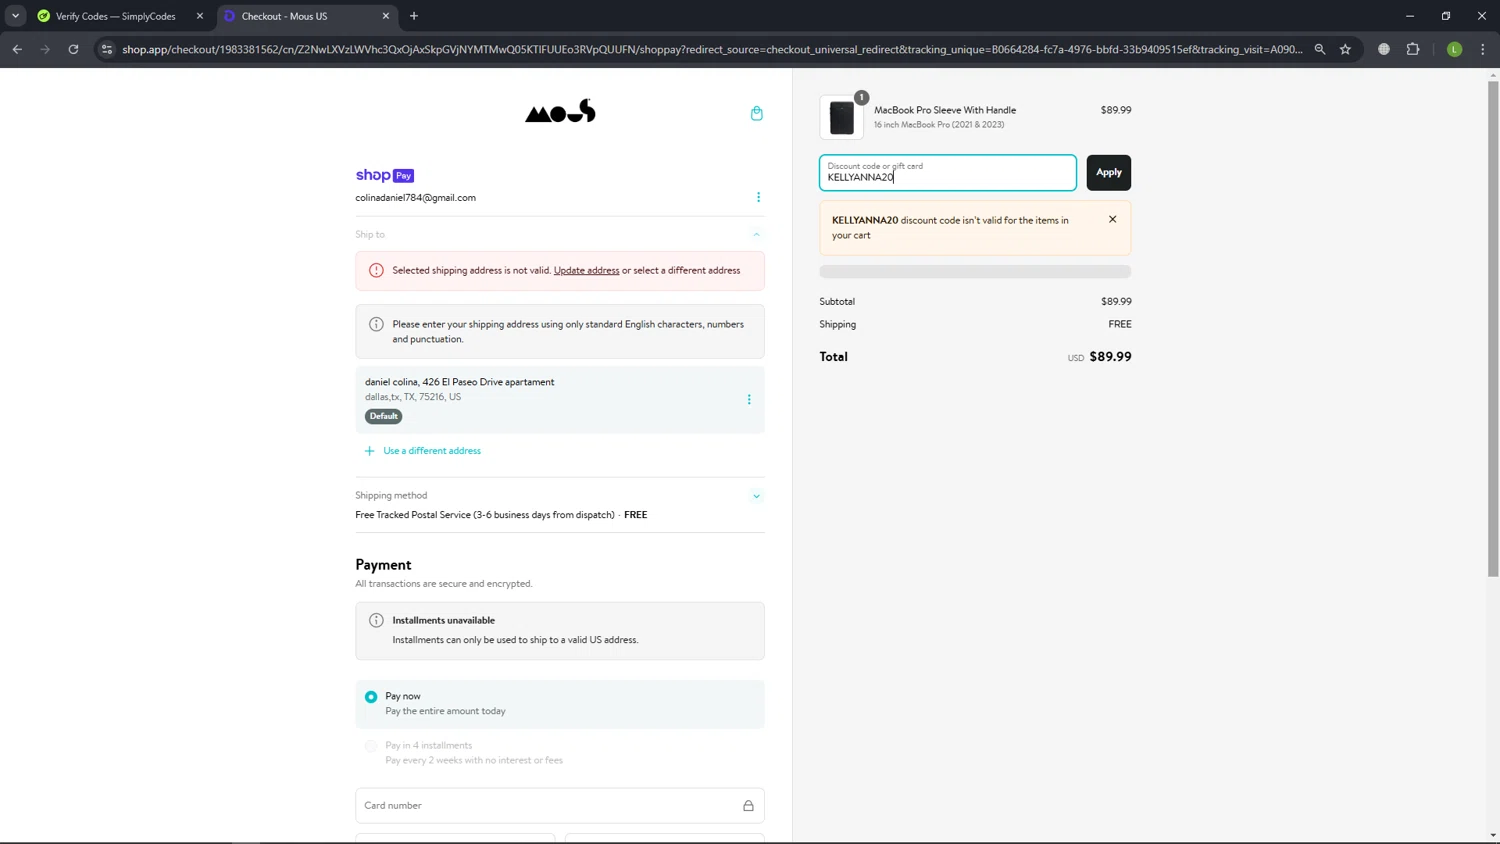Select the Checkout - Mous US tab

tap(300, 16)
